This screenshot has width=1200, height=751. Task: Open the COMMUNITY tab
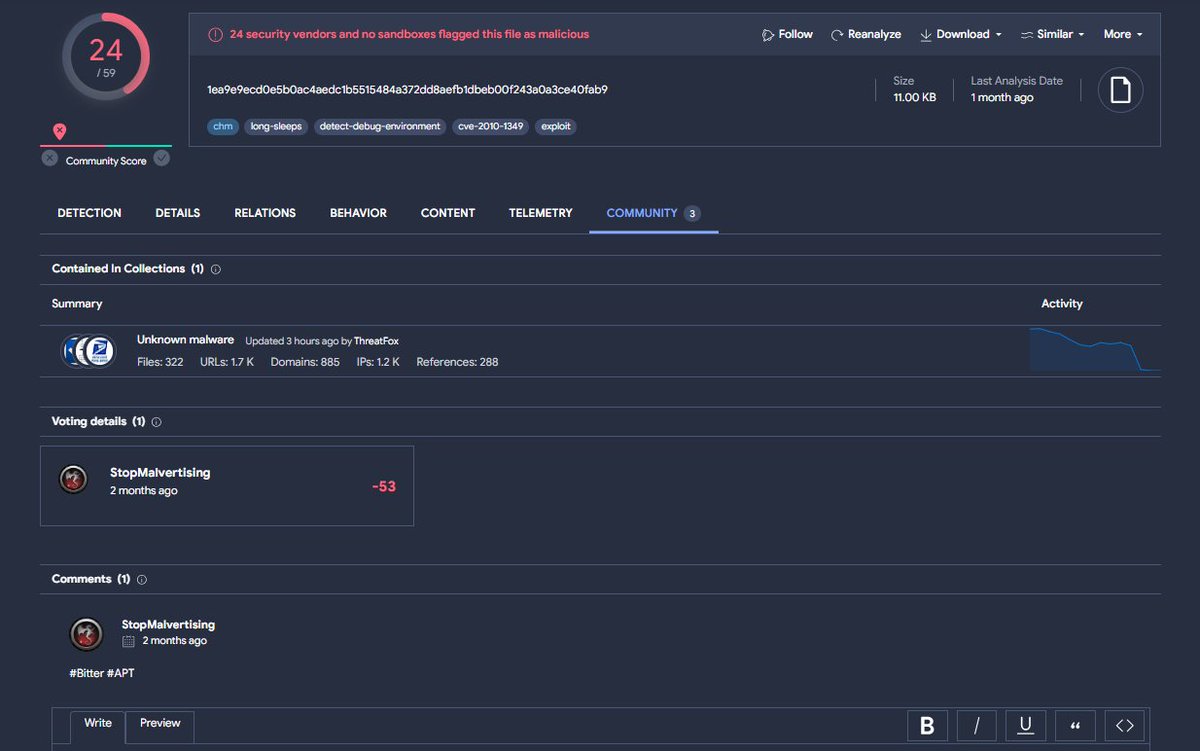642,213
